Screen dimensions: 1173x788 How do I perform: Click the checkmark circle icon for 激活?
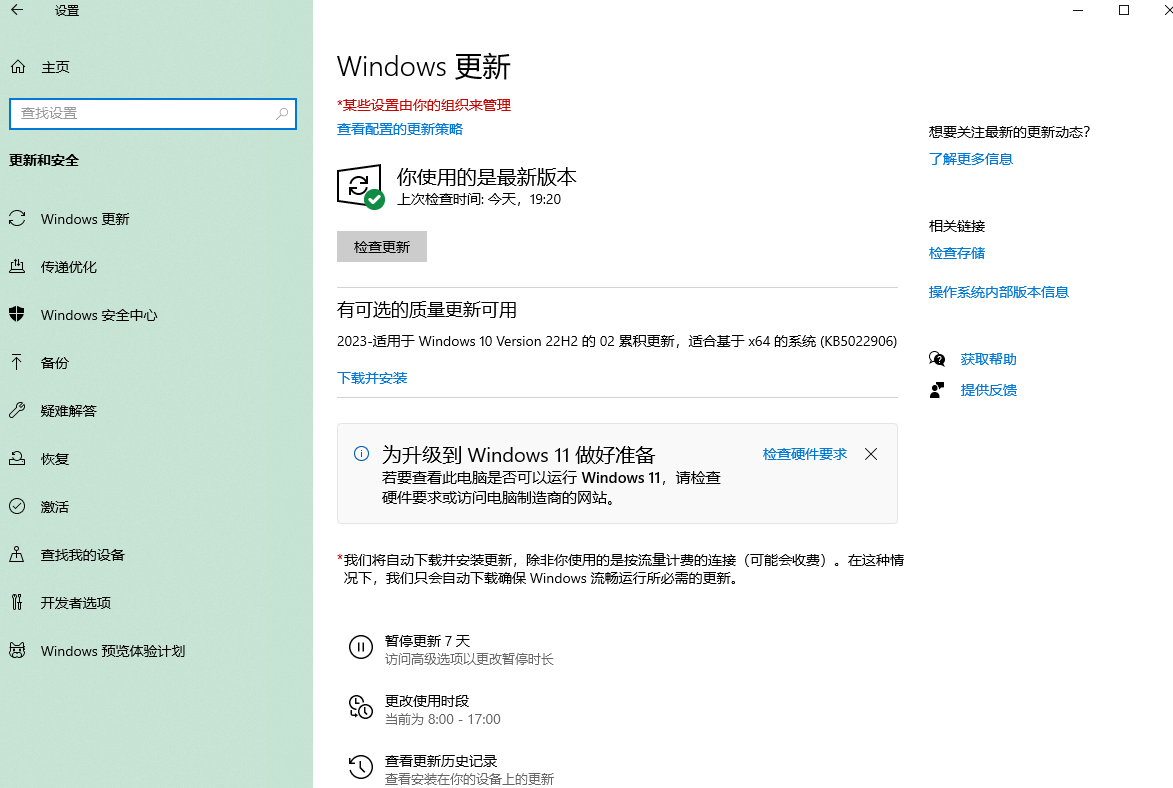[17, 506]
